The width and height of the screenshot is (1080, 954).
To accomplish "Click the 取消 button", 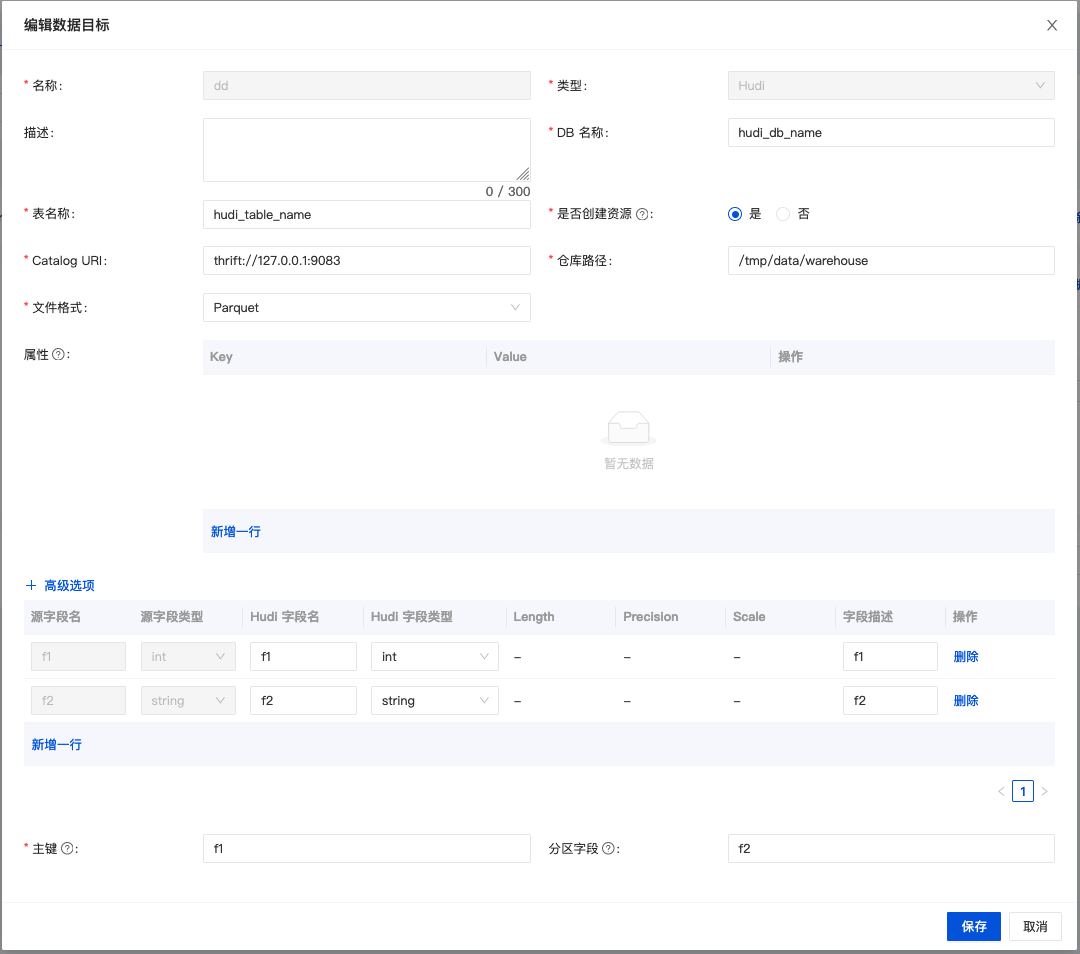I will [x=1035, y=927].
